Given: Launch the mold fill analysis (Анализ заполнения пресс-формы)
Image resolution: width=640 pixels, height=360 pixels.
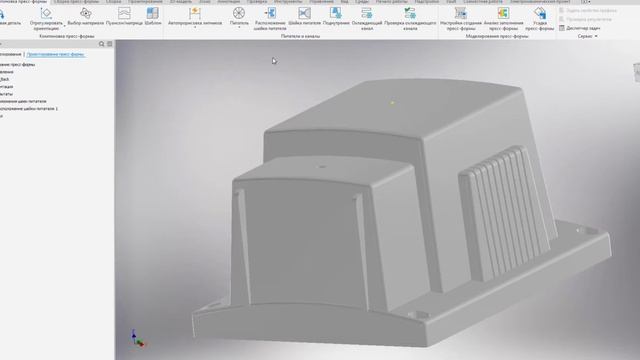Looking at the screenshot, I should click(503, 18).
